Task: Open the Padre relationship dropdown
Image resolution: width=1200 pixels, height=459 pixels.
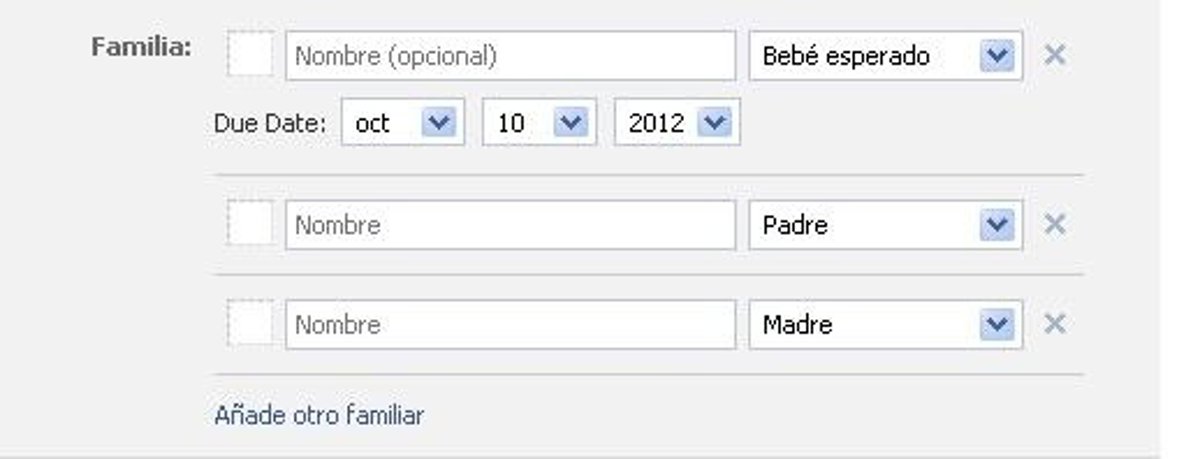Action: tap(885, 225)
